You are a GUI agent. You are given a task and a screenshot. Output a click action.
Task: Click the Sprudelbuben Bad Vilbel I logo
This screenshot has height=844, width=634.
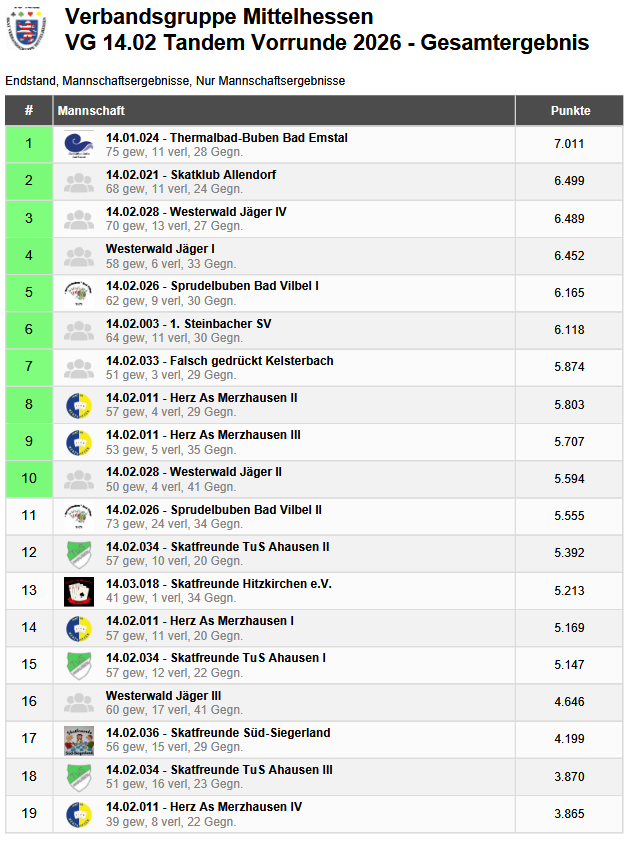tap(79, 293)
